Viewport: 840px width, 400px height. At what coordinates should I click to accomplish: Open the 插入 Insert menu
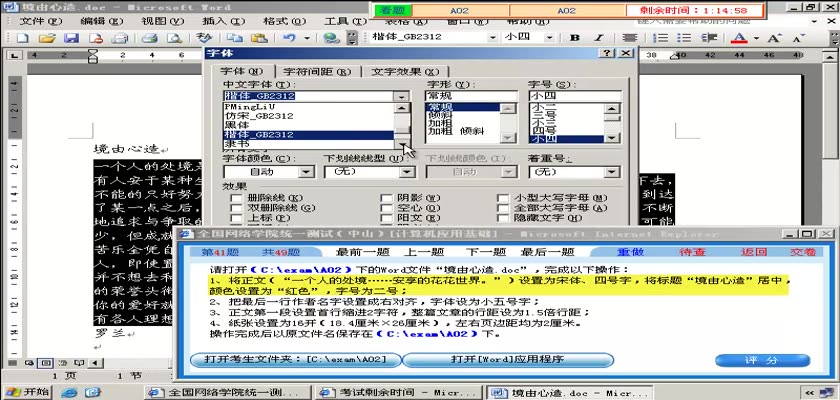coord(223,21)
